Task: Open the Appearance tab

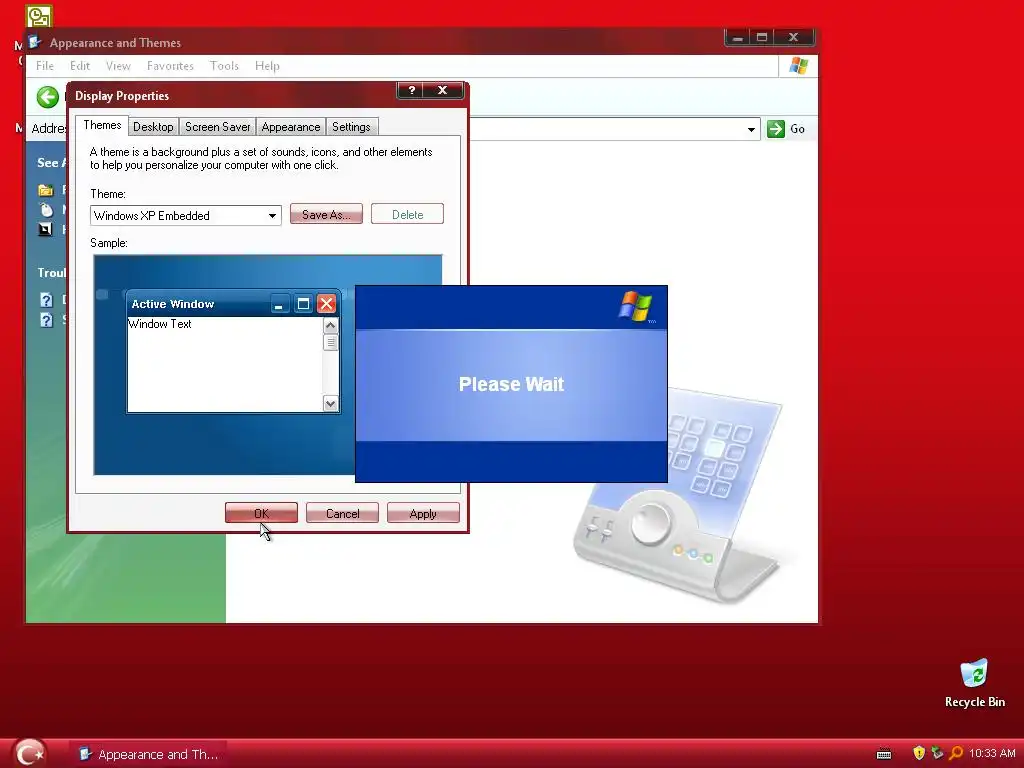Action: click(291, 127)
